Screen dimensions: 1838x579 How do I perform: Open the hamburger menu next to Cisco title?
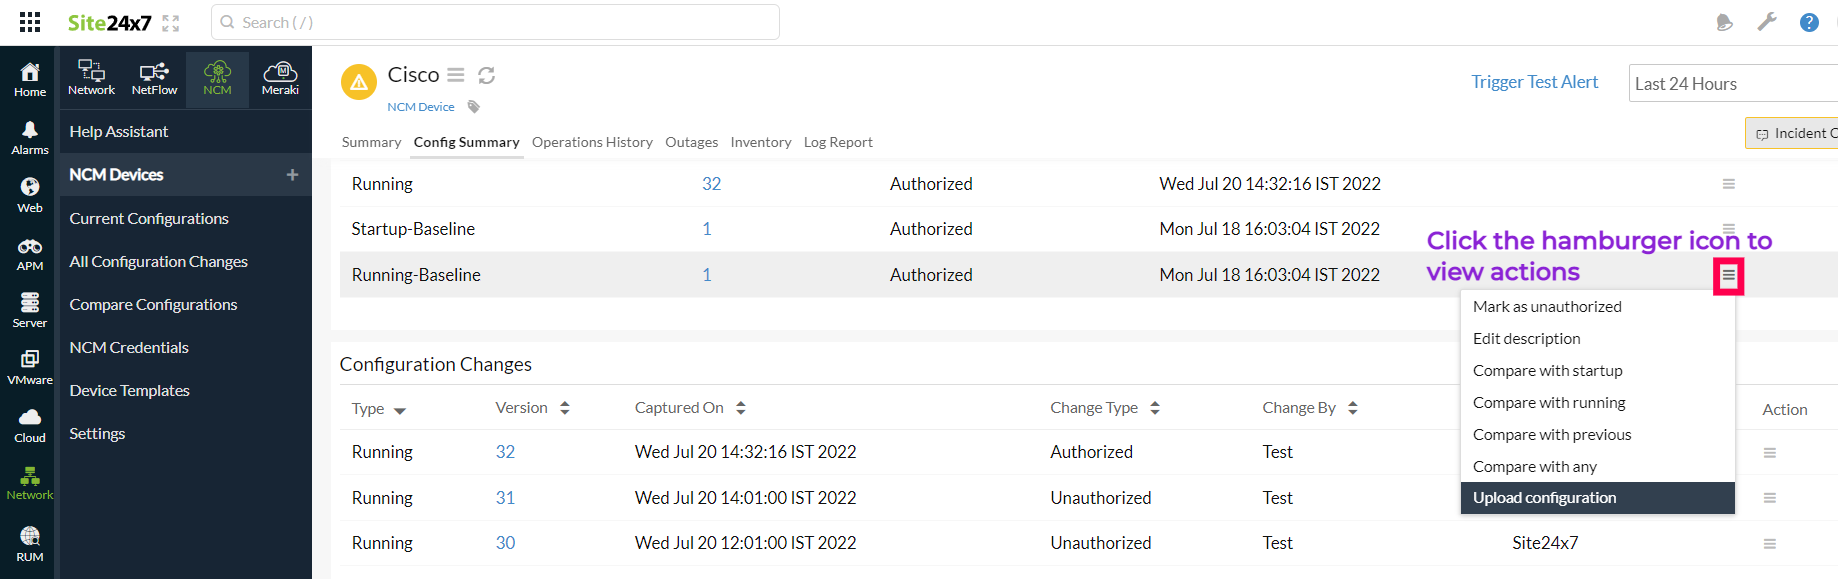pyautogui.click(x=456, y=75)
